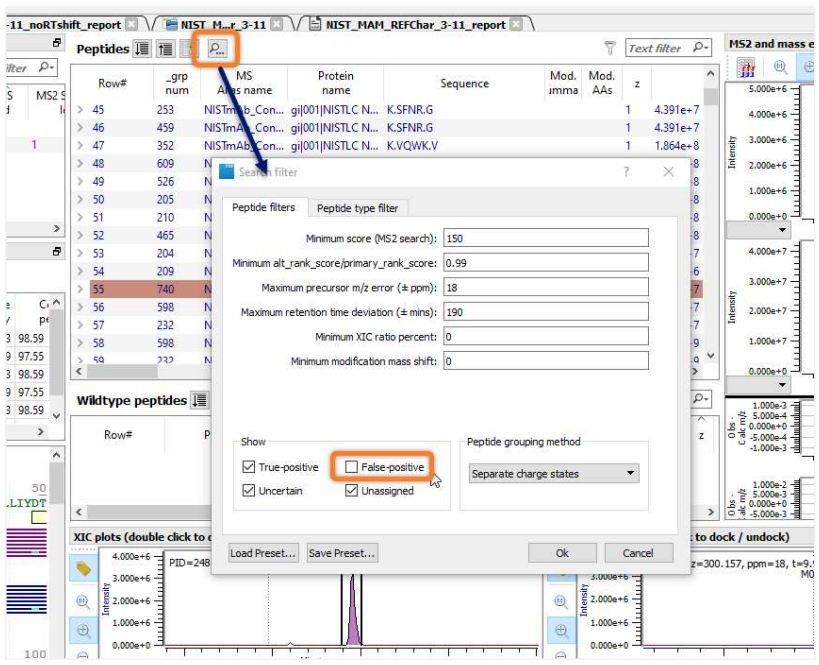This screenshot has width=819, height=665.
Task: Click the expand-all rows icon next to Peptides
Action: (142, 49)
